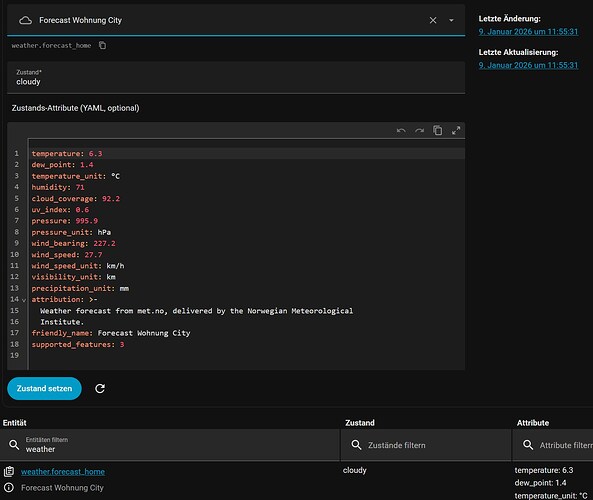The image size is (593, 500).
Task: Focus the Entitäten filtern search field
Action: 170,445
